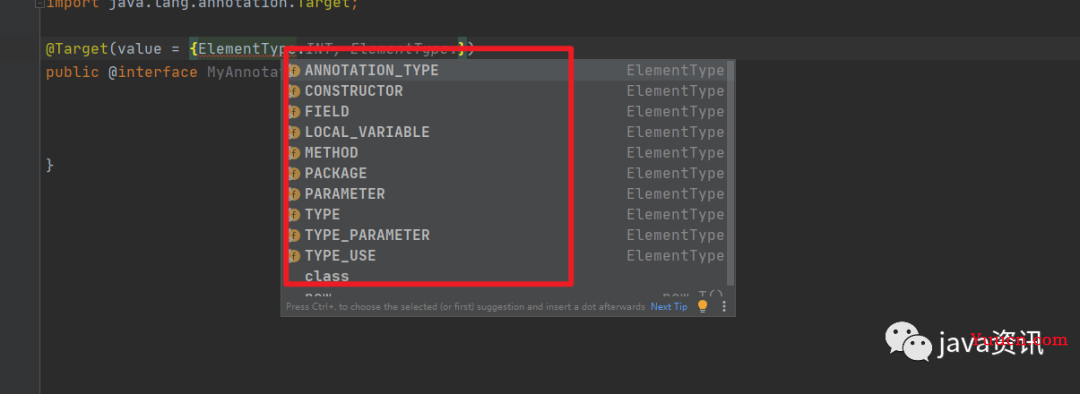The width and height of the screenshot is (1080, 394).
Task: Pick the FIELD suggestion entry
Action: [505, 112]
